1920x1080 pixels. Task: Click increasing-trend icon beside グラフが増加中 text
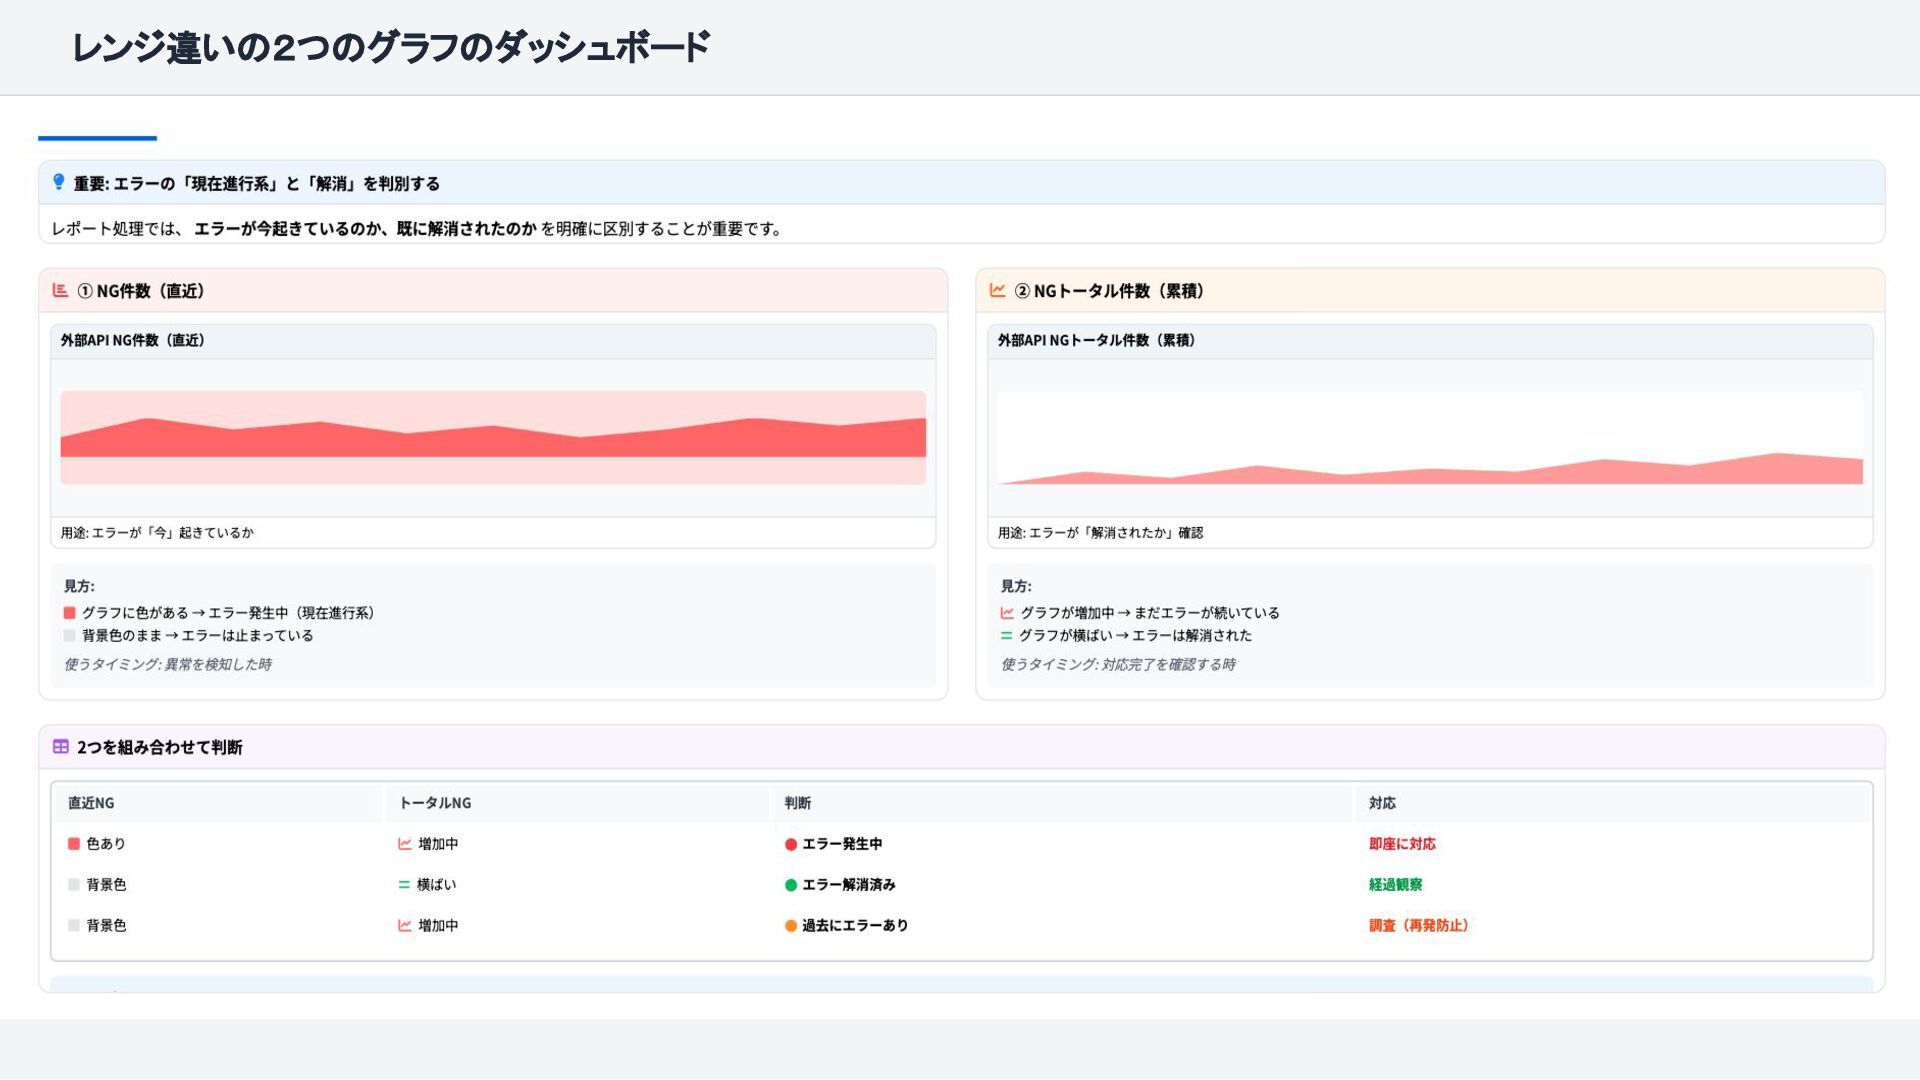[1007, 613]
